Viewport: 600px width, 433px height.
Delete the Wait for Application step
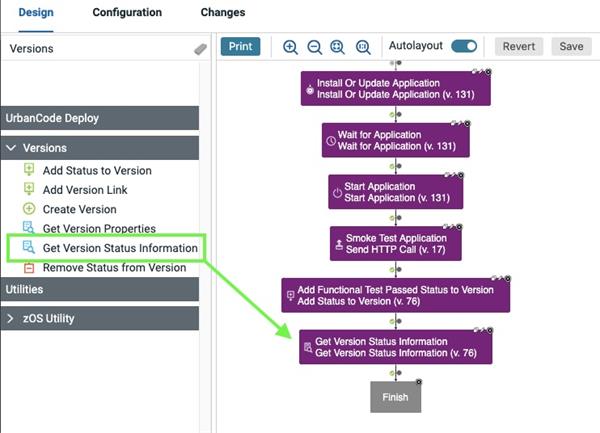point(467,123)
